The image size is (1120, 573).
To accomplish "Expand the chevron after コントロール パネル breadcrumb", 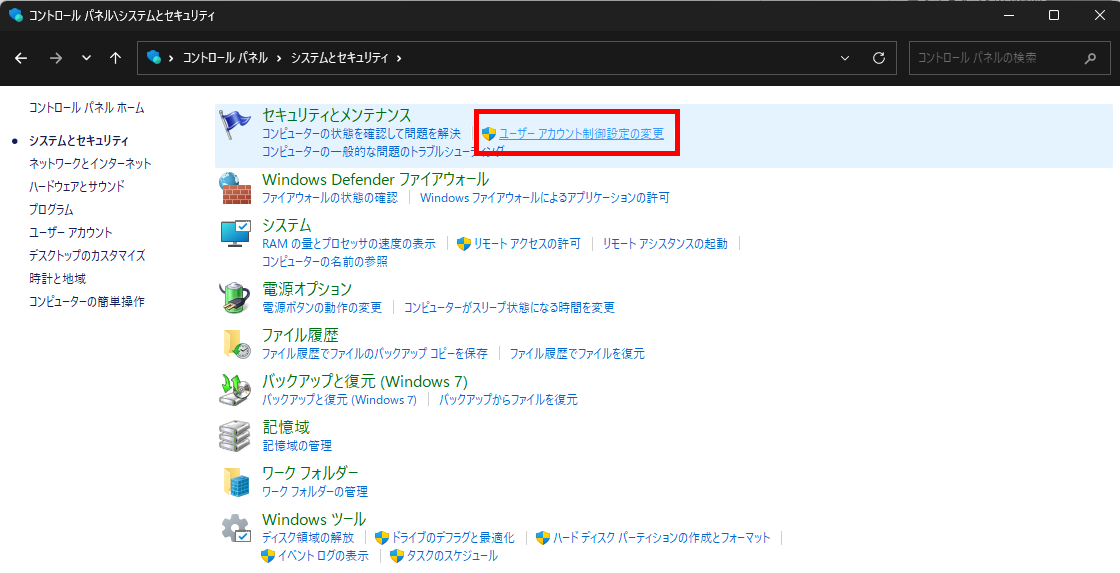I will tap(279, 58).
